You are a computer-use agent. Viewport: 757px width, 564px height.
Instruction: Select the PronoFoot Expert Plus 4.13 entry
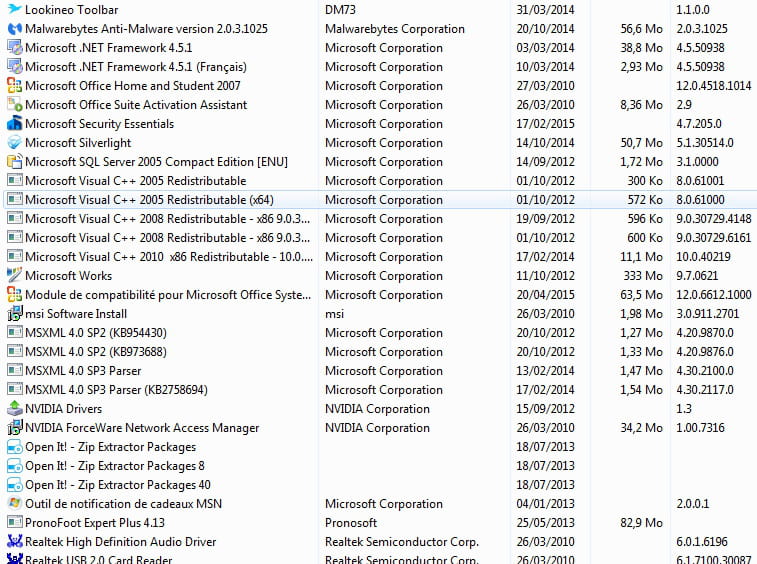tap(94, 523)
